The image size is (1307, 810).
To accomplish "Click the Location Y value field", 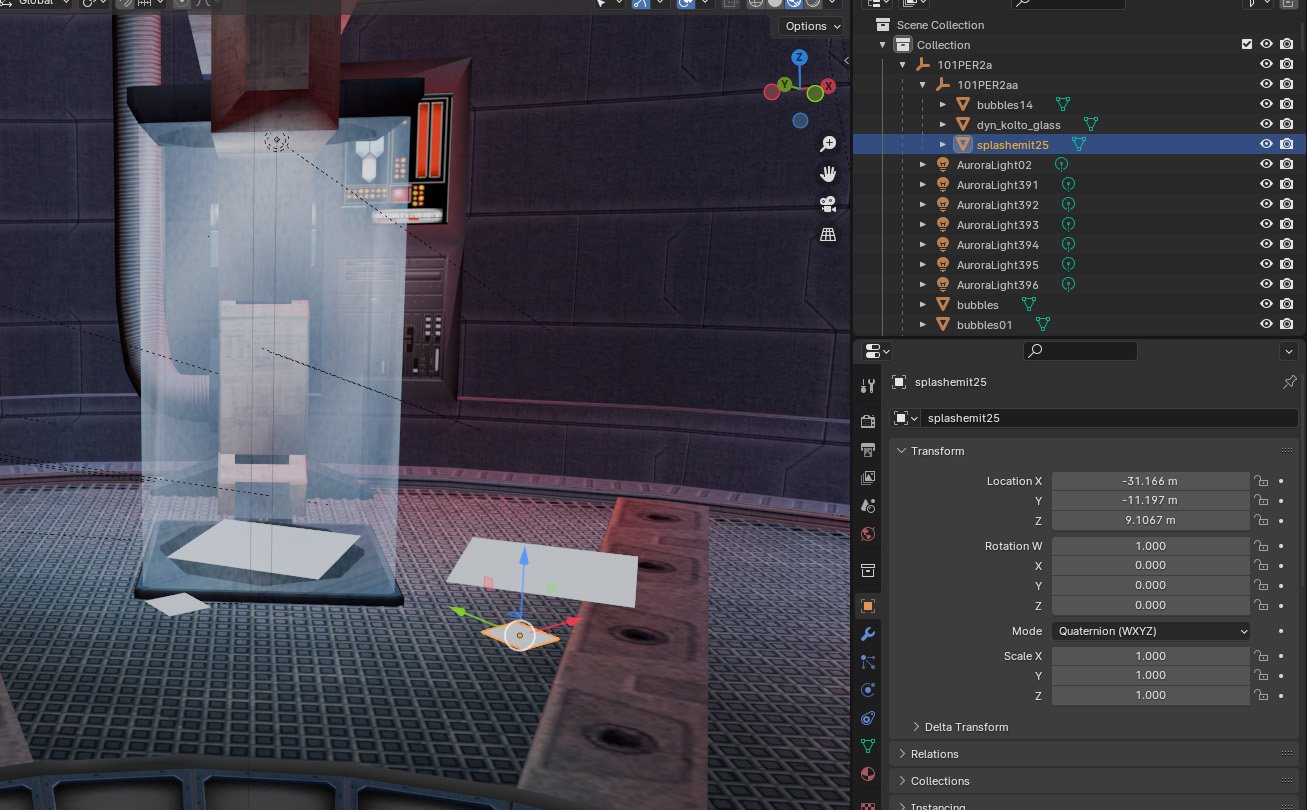I will 1150,500.
